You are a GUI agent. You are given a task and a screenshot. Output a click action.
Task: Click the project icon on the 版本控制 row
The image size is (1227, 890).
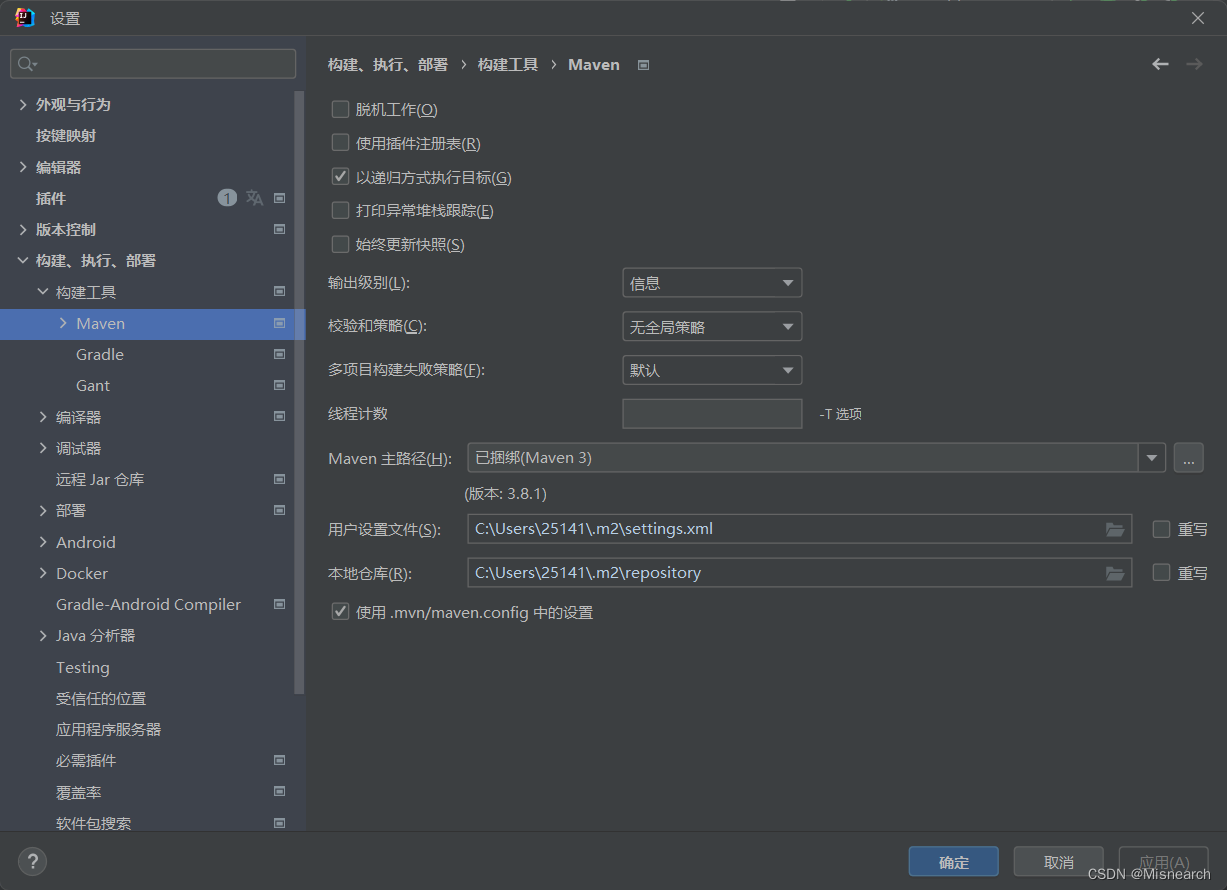point(280,229)
